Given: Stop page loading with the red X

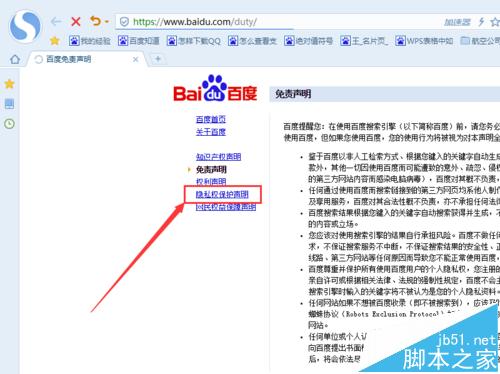Looking at the screenshot, I should [76, 22].
